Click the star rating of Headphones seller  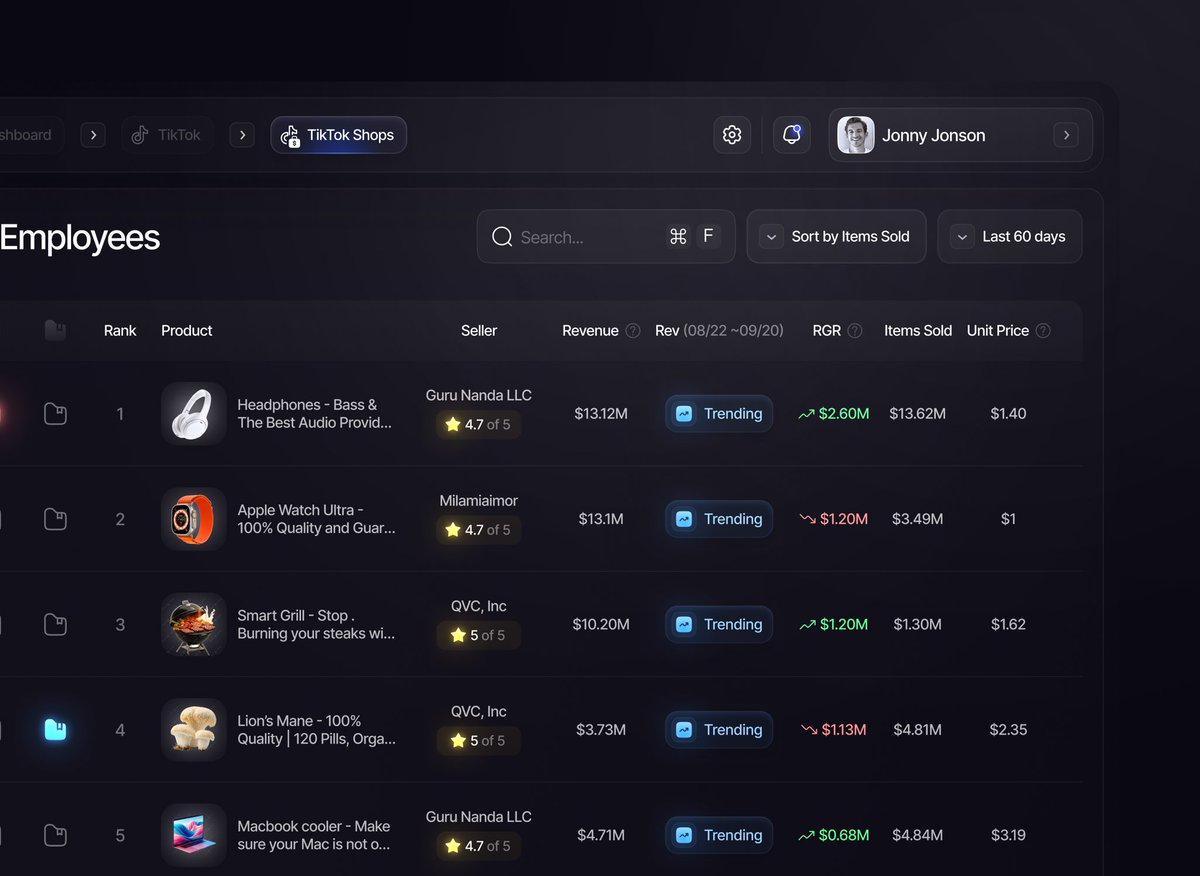coord(478,424)
